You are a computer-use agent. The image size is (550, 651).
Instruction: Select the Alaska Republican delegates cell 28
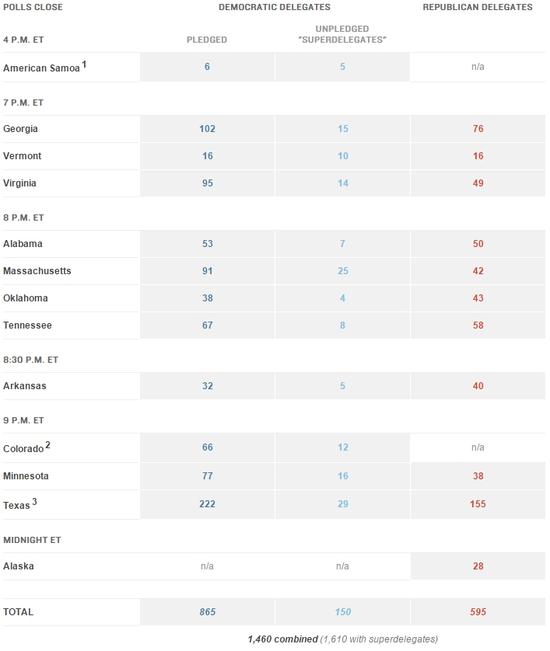478,566
